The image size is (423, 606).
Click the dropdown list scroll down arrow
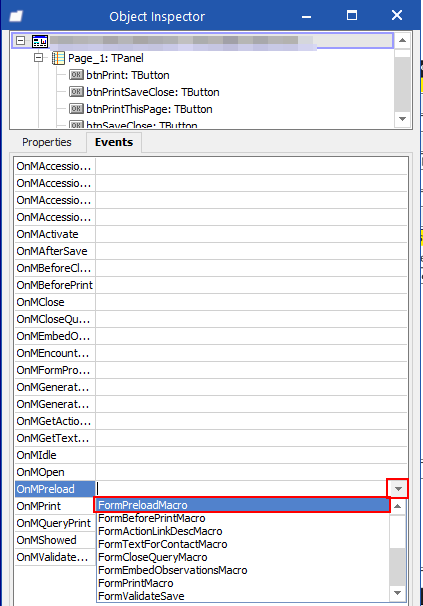click(397, 593)
